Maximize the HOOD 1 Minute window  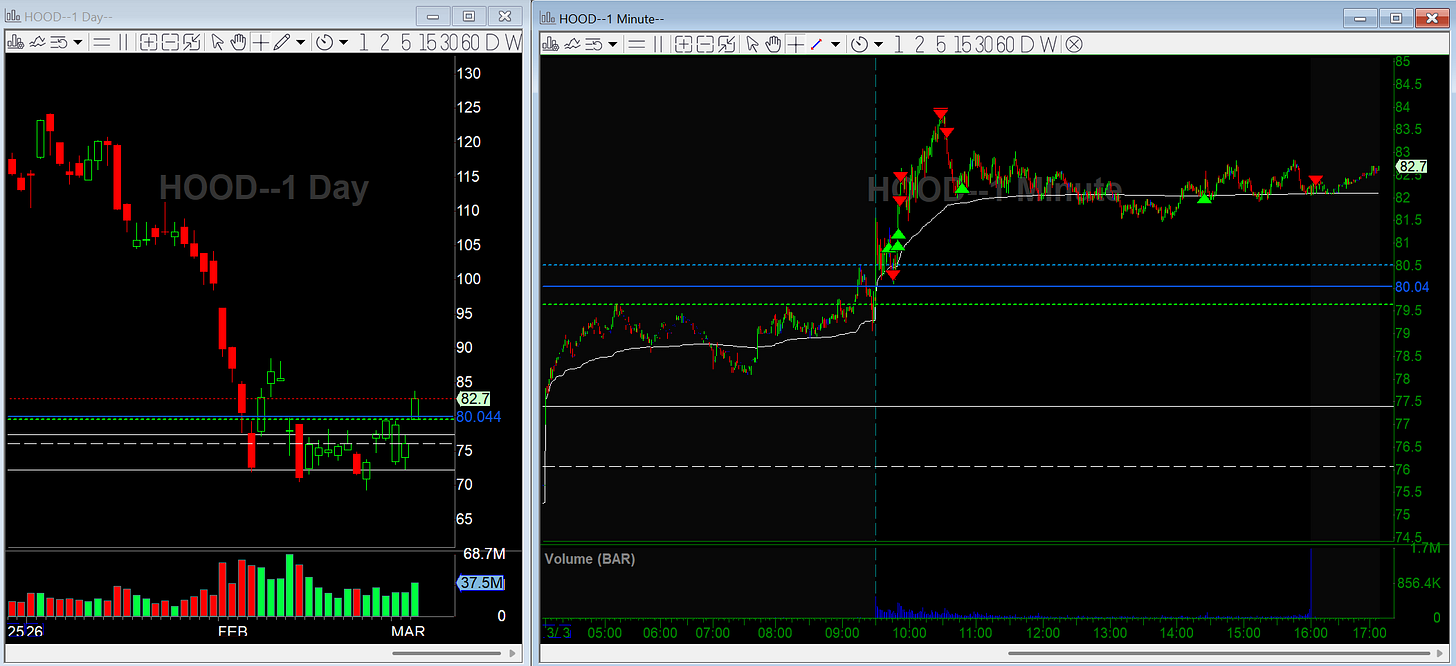click(x=1397, y=18)
